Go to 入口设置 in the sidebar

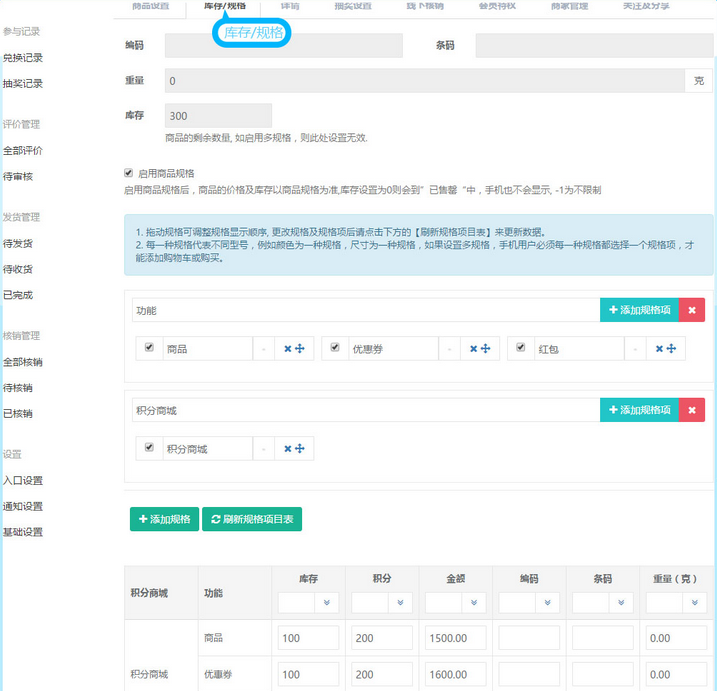coord(23,480)
